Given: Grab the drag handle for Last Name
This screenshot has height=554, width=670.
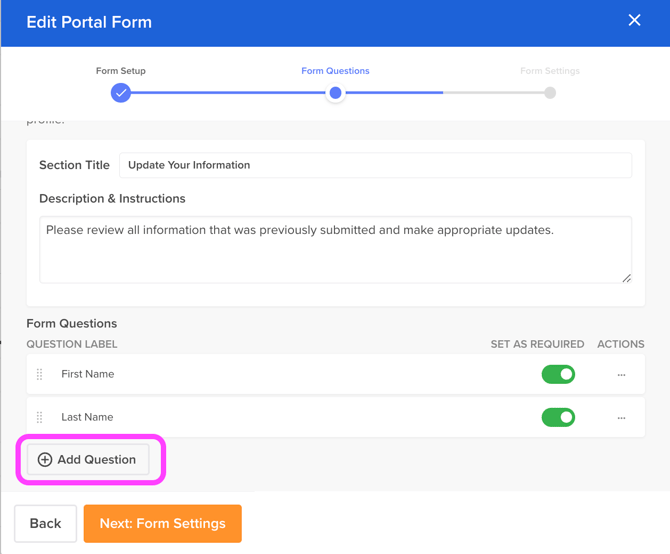Looking at the screenshot, I should tap(40, 417).
